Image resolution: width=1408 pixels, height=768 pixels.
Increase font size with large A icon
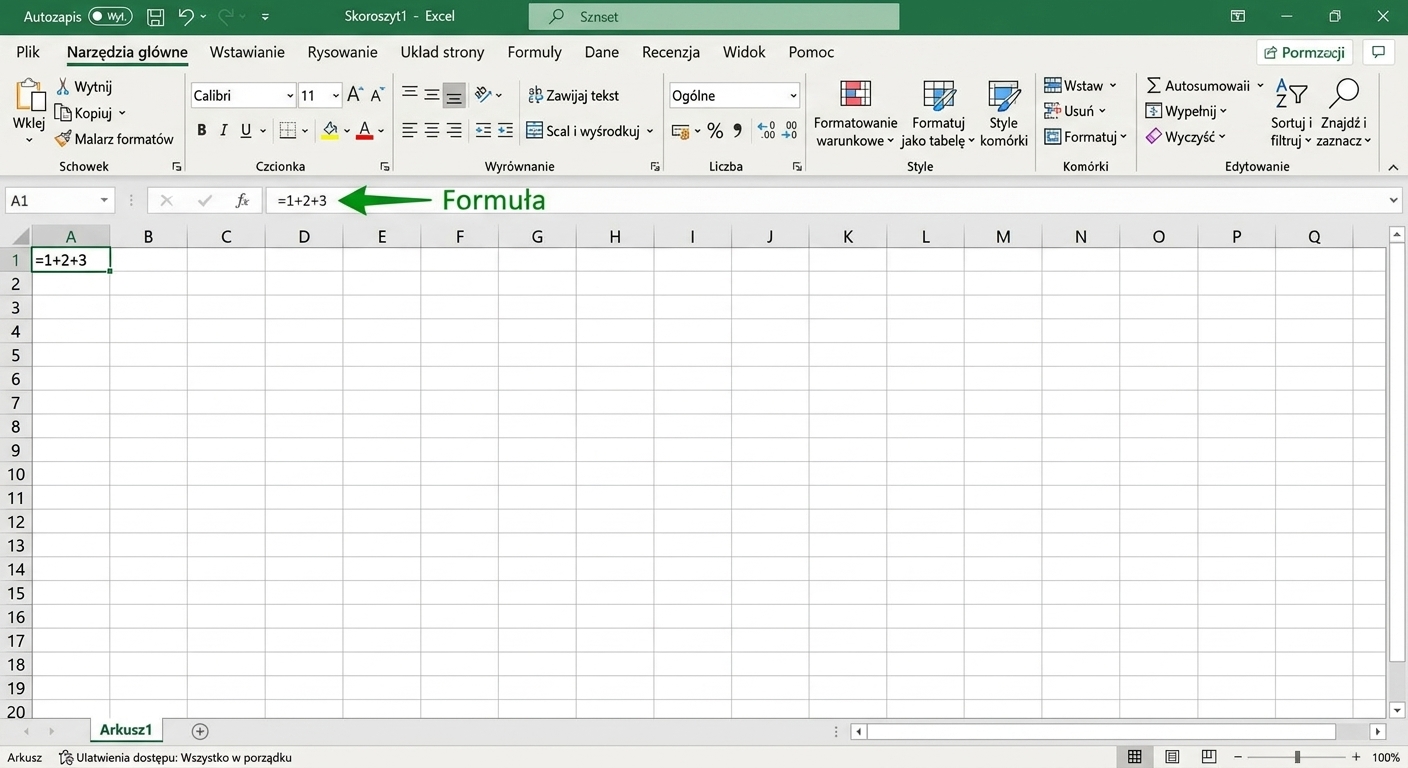pos(355,95)
